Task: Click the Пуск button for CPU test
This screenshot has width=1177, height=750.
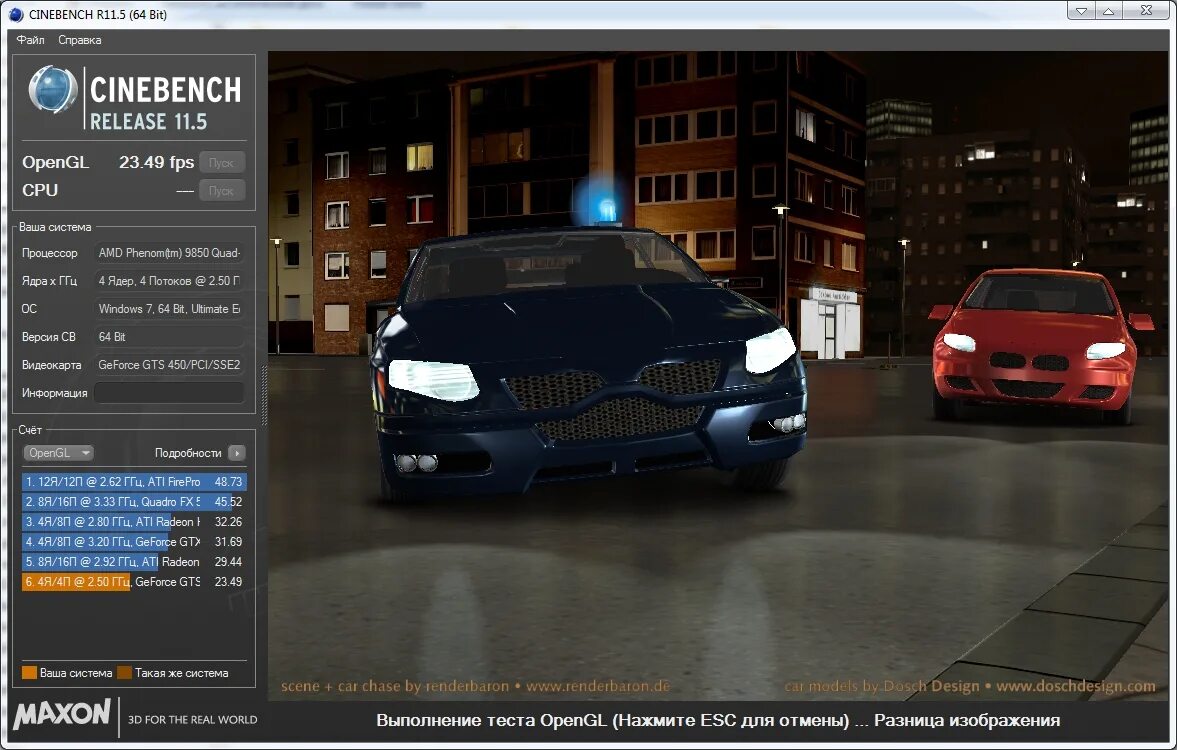Action: 221,191
